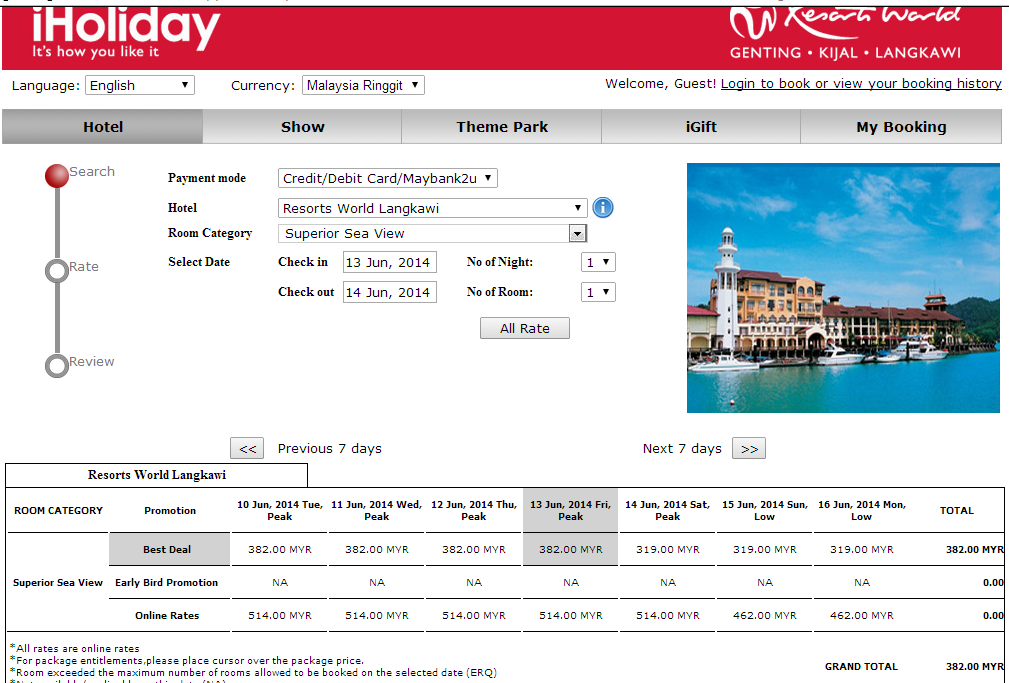1009x683 pixels.
Task: Click the 15 Jun, 2014 Sun column header
Action: point(764,510)
